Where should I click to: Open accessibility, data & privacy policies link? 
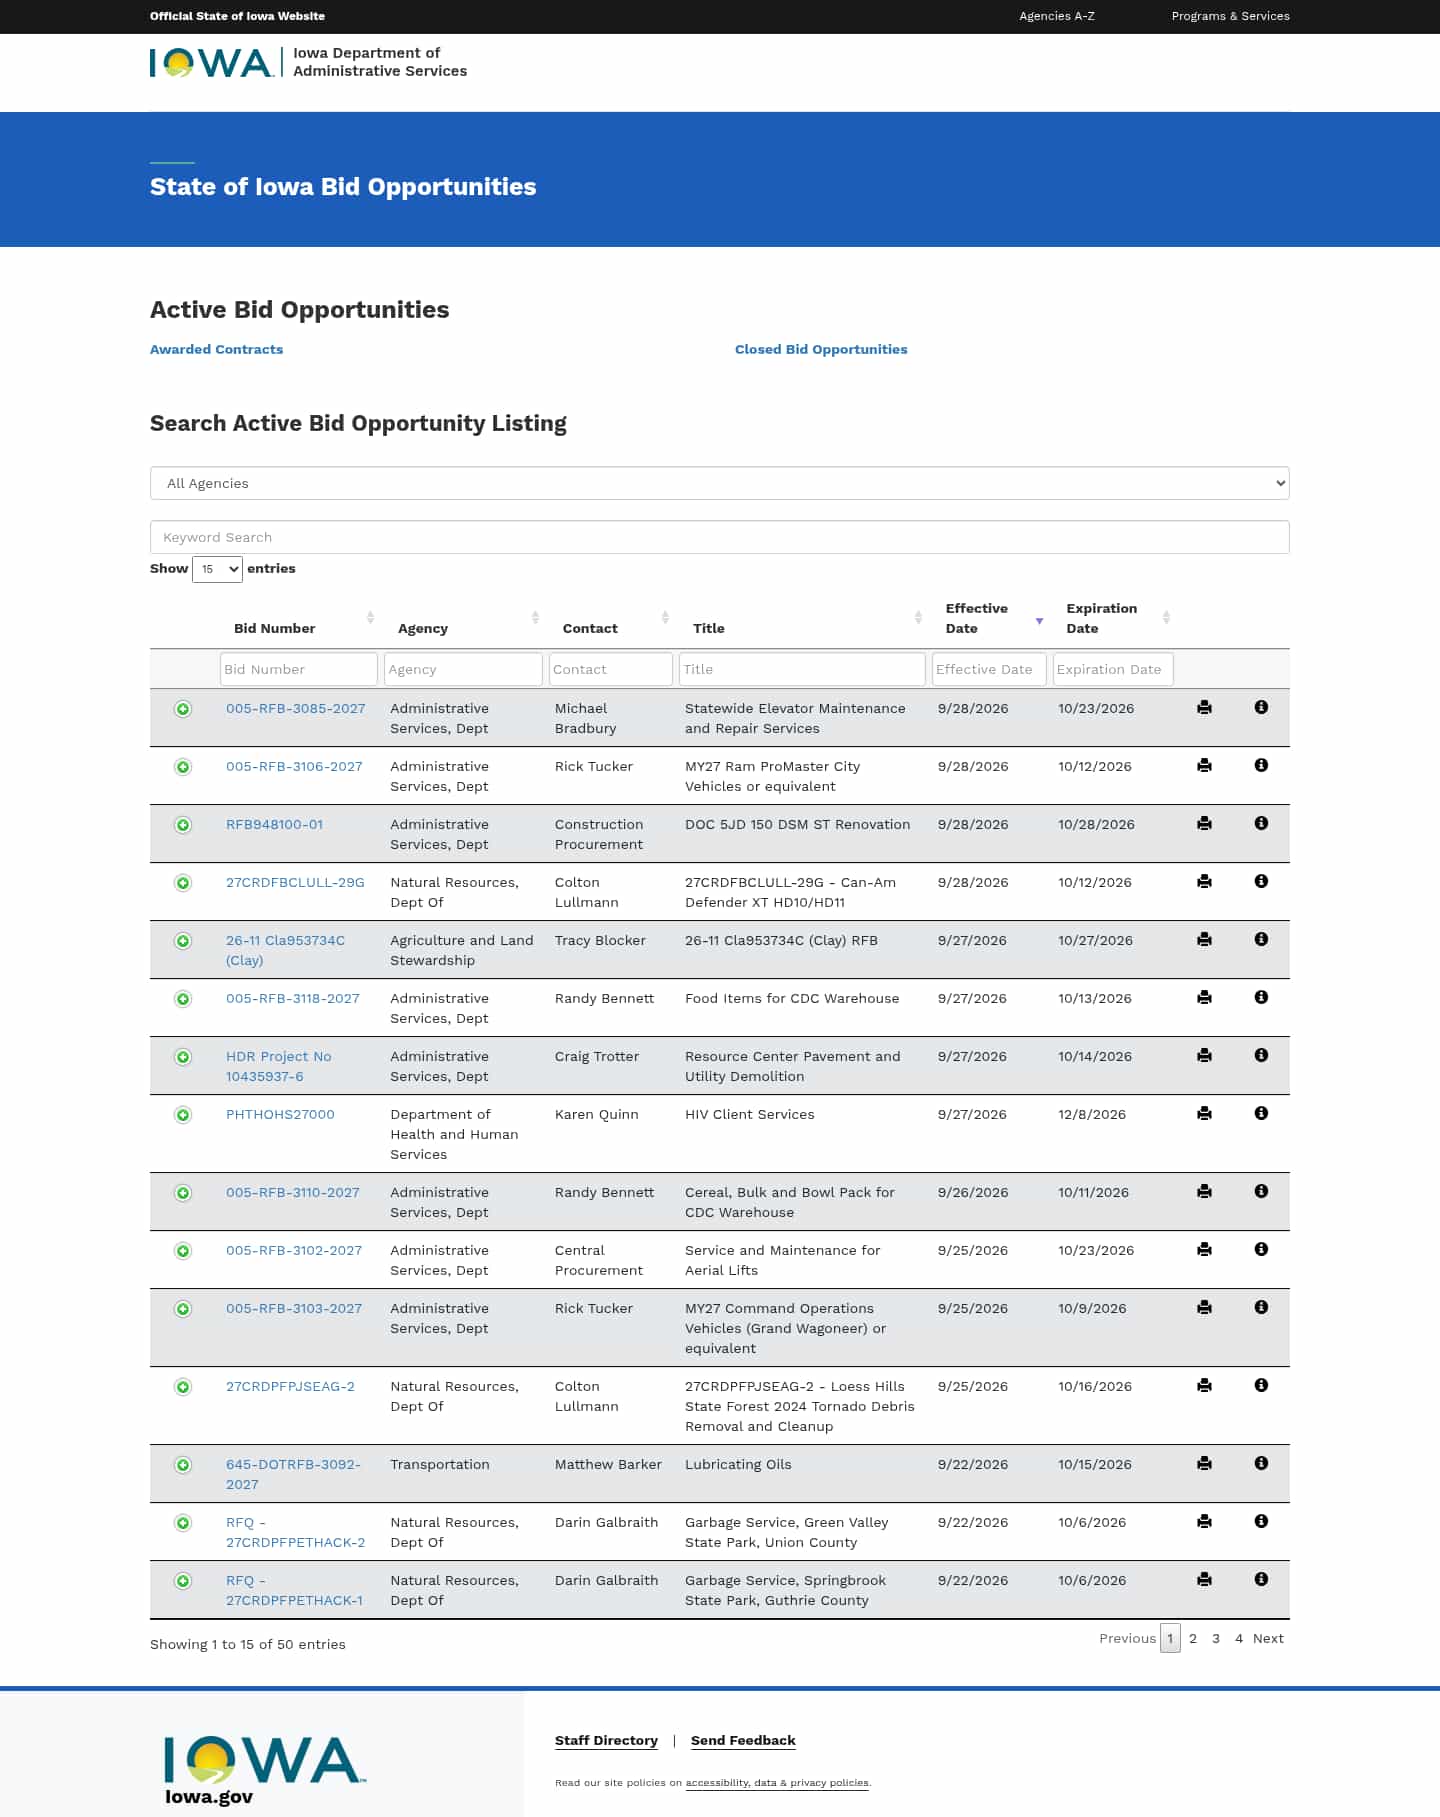(x=777, y=1782)
